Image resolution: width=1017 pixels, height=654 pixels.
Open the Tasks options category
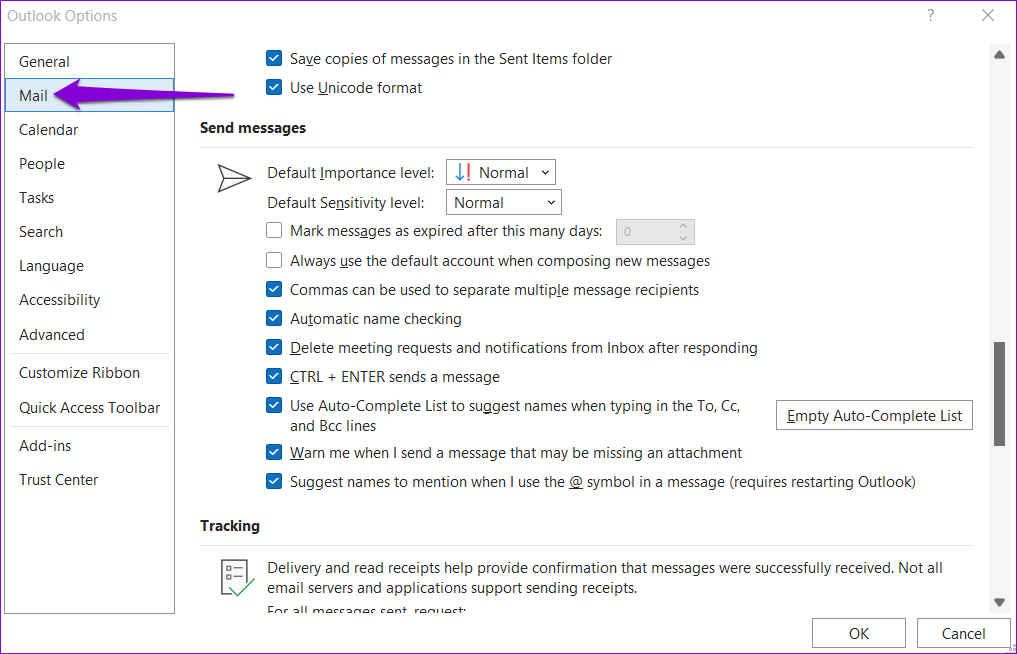coord(90,198)
